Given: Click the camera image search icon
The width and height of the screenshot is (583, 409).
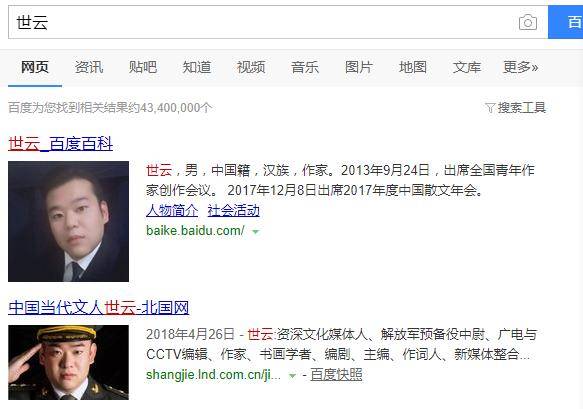Looking at the screenshot, I should click(x=528, y=22).
